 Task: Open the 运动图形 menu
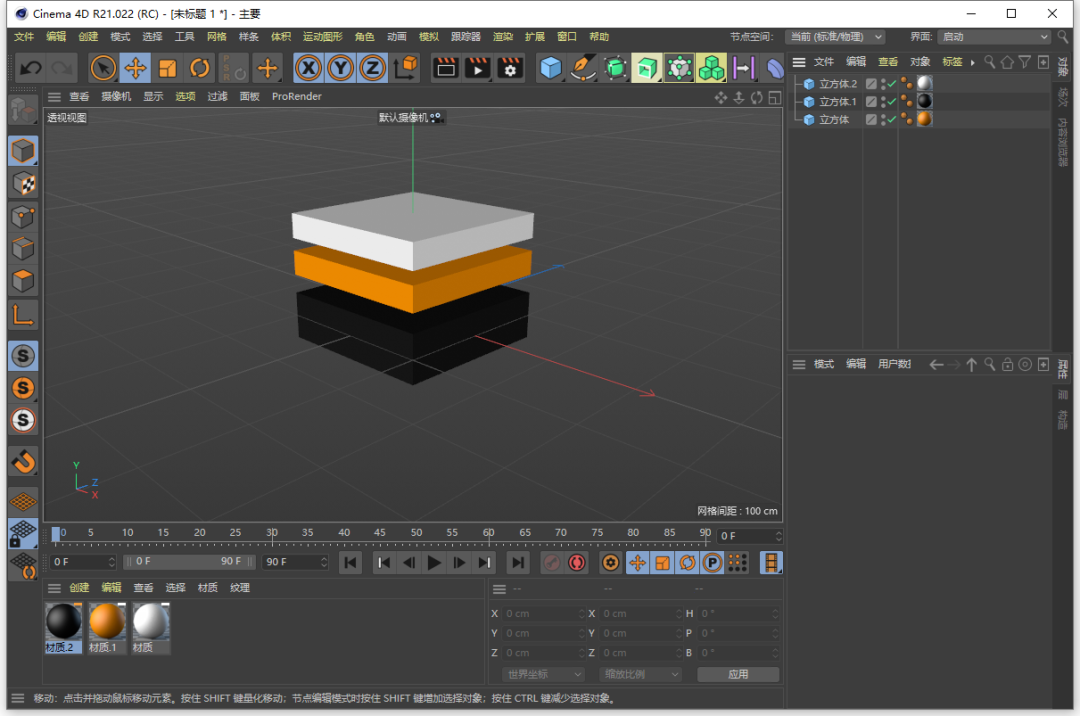click(322, 37)
